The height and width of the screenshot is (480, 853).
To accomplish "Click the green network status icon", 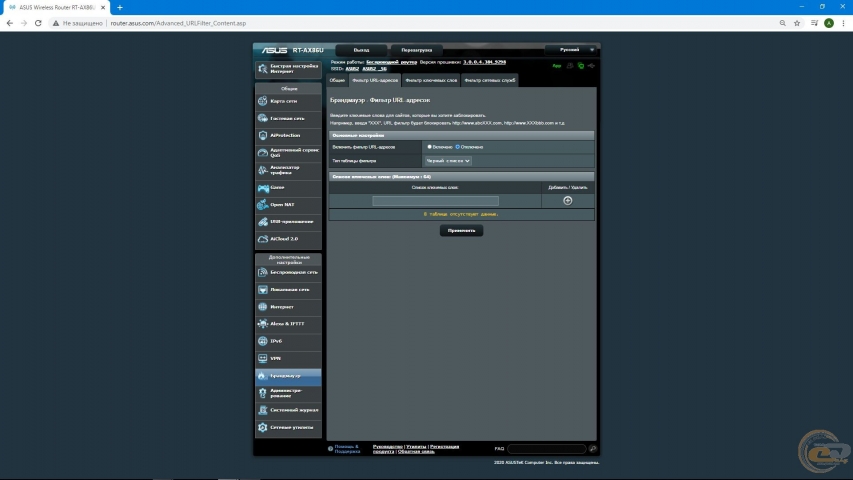I will pos(581,66).
